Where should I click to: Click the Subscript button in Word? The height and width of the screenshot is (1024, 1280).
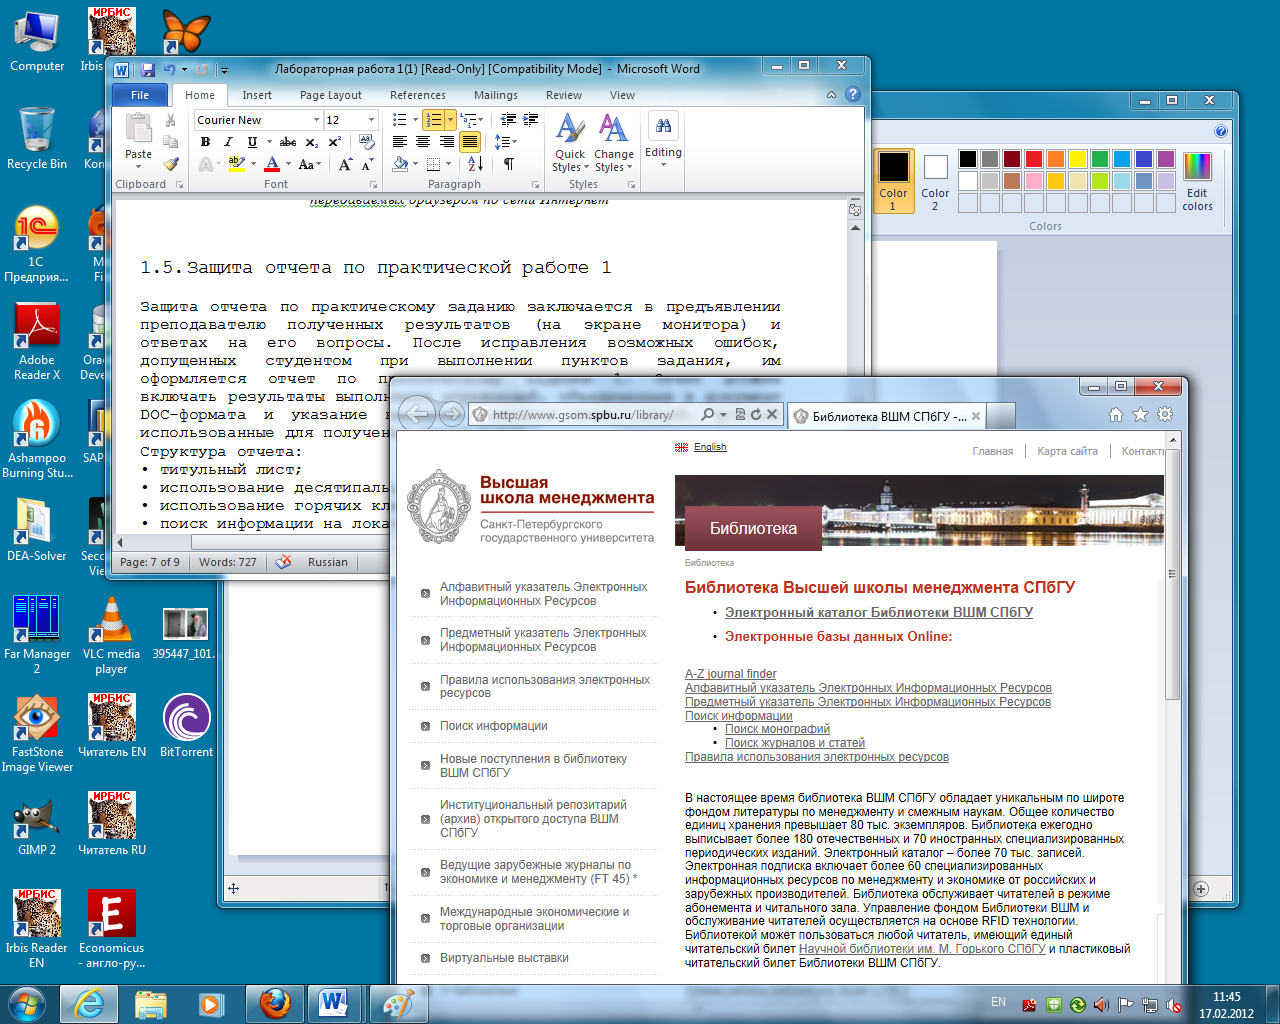pyautogui.click(x=312, y=142)
